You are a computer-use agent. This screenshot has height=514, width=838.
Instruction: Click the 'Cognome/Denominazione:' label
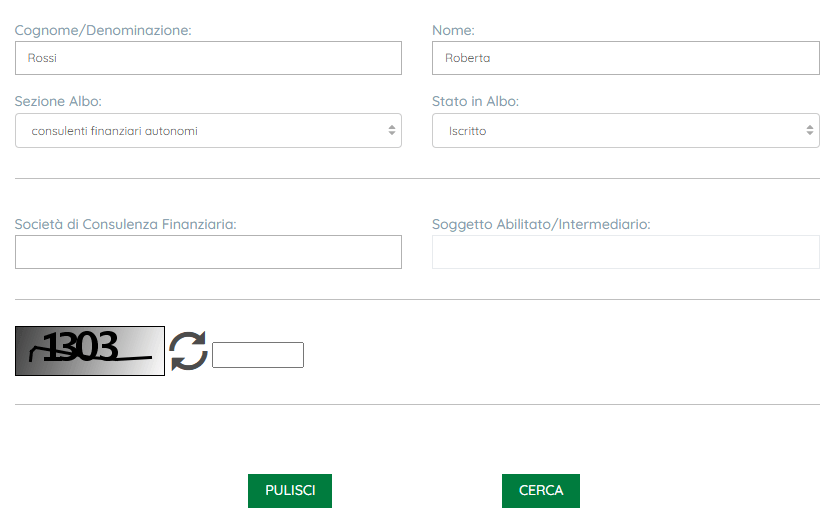103,31
